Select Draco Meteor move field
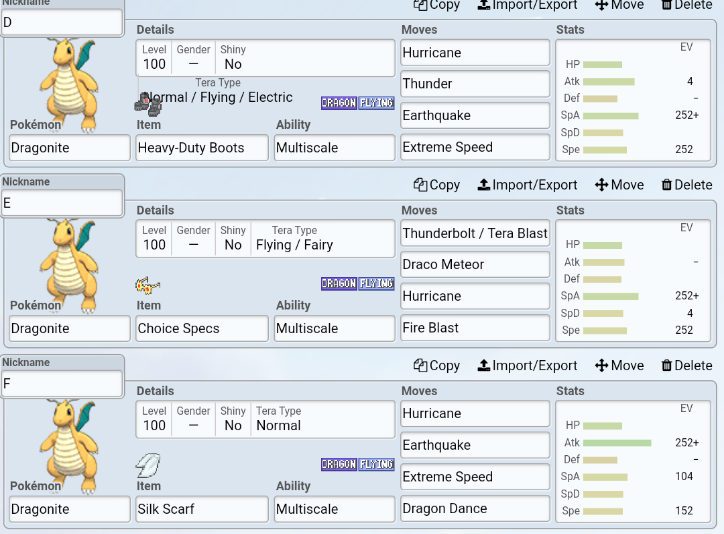Image resolution: width=724 pixels, height=534 pixels. click(x=475, y=264)
